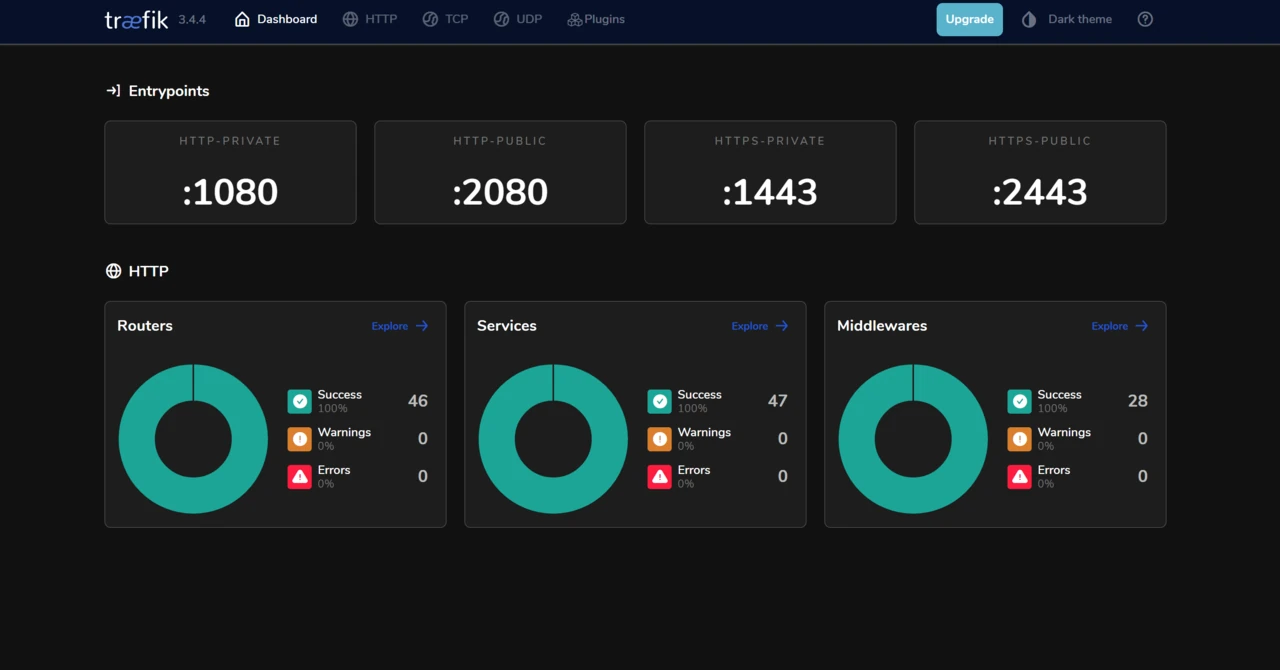This screenshot has width=1280, height=670.
Task: Open Explore link for Services
Action: pyautogui.click(x=758, y=326)
